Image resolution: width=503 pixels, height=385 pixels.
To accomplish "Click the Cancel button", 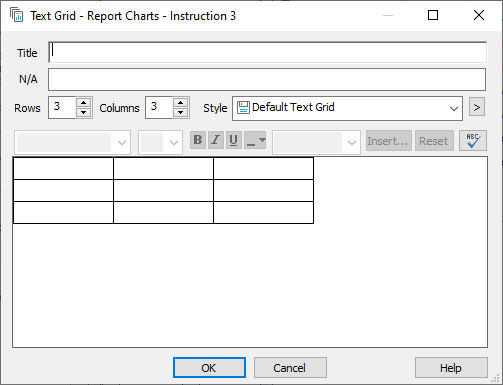I will (290, 368).
